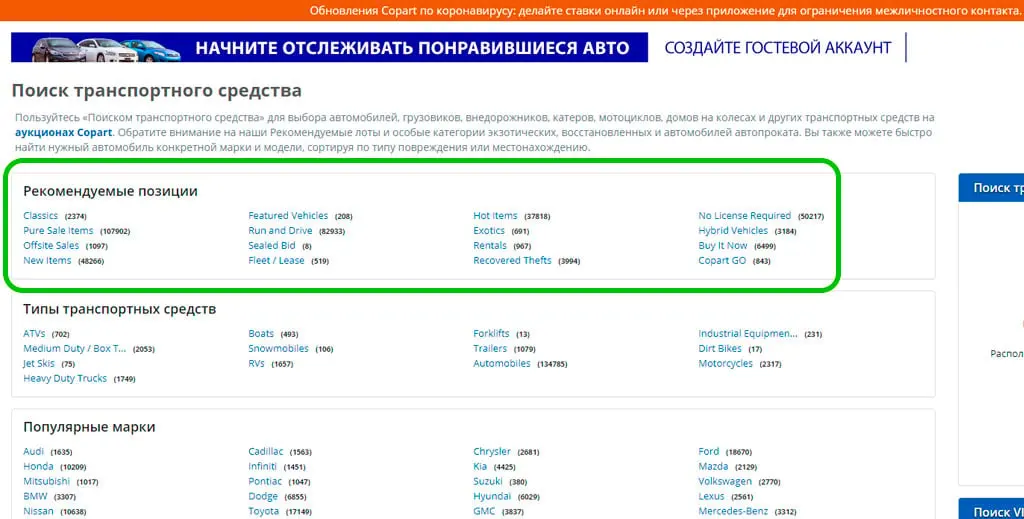Click the 'Создайте гостевой аккаунт' link

778,48
